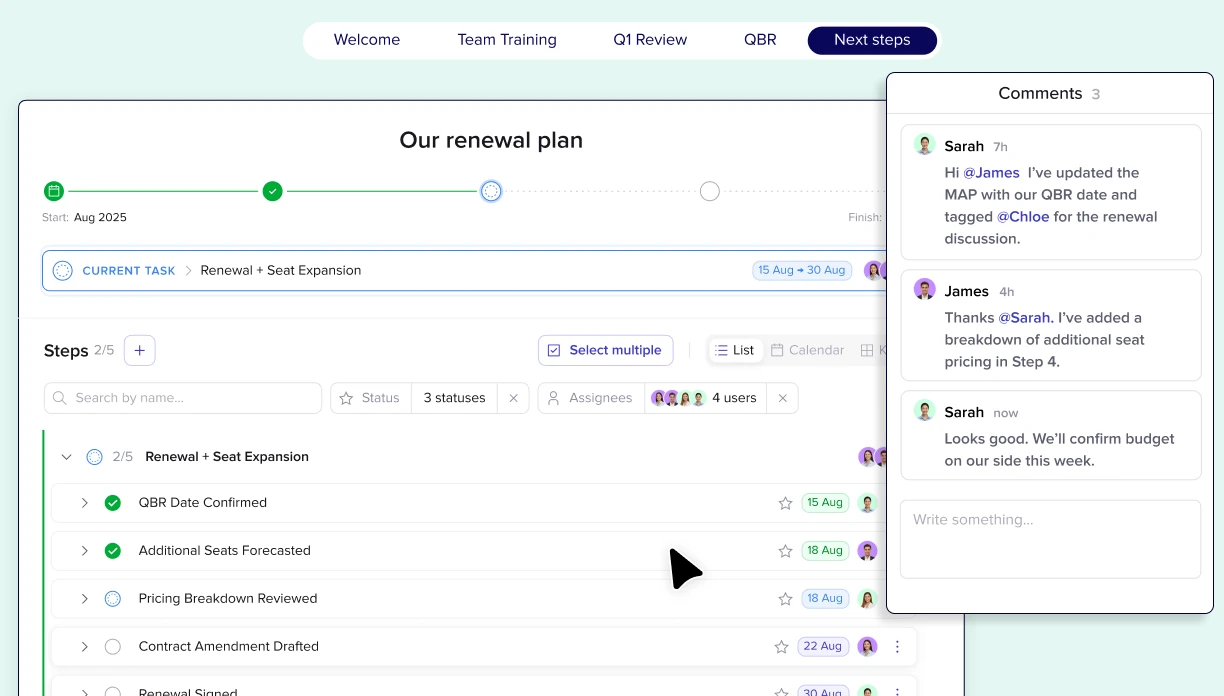1224x696 pixels.
Task: Mark Contract Amendment Drafted as complete
Action: pos(113,647)
